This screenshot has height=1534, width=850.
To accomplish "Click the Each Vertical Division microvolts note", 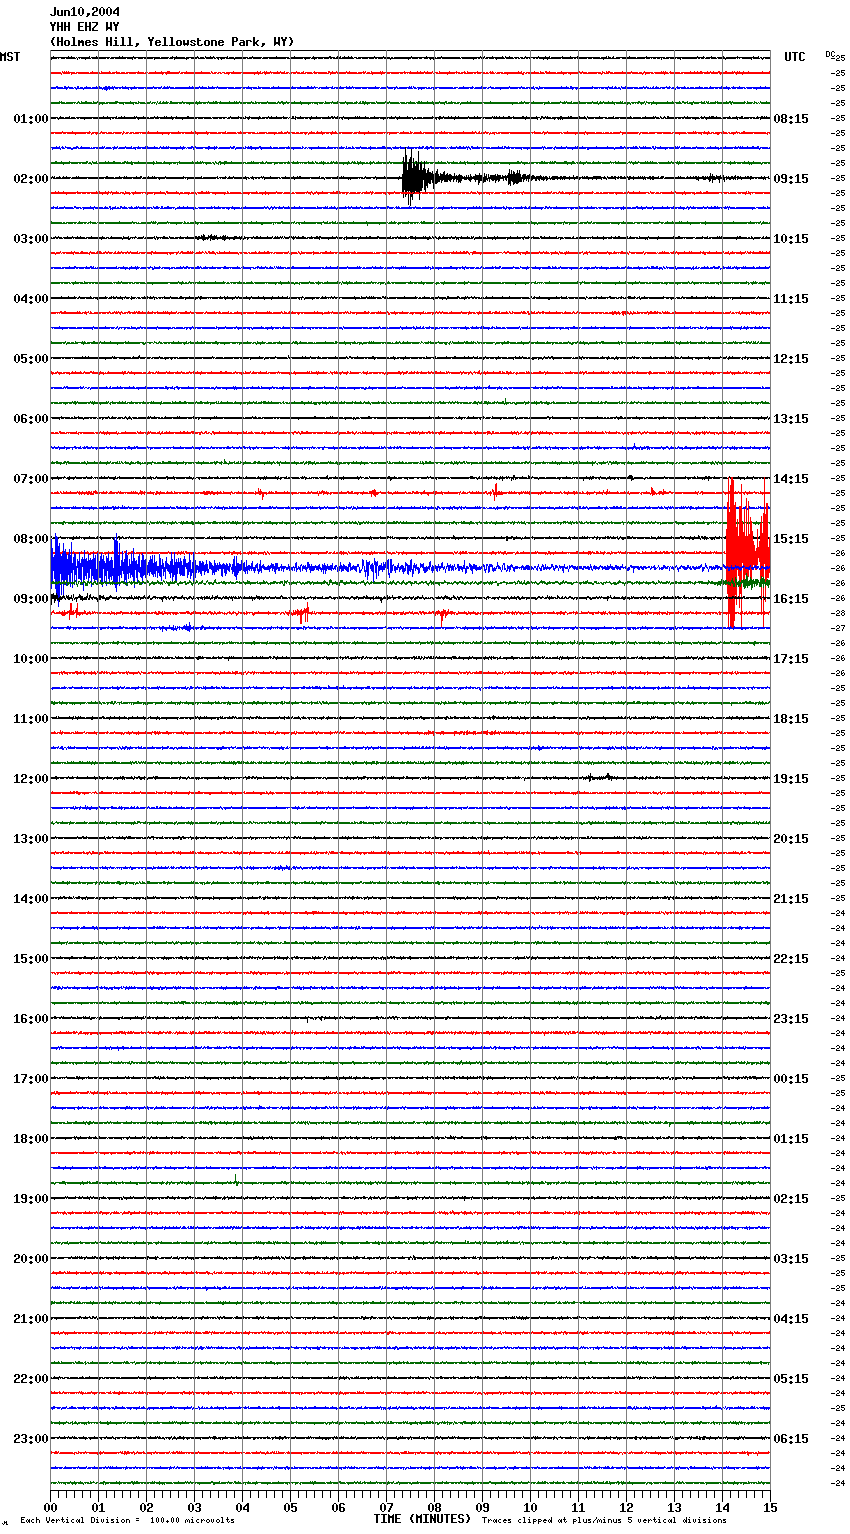I will (127, 1521).
